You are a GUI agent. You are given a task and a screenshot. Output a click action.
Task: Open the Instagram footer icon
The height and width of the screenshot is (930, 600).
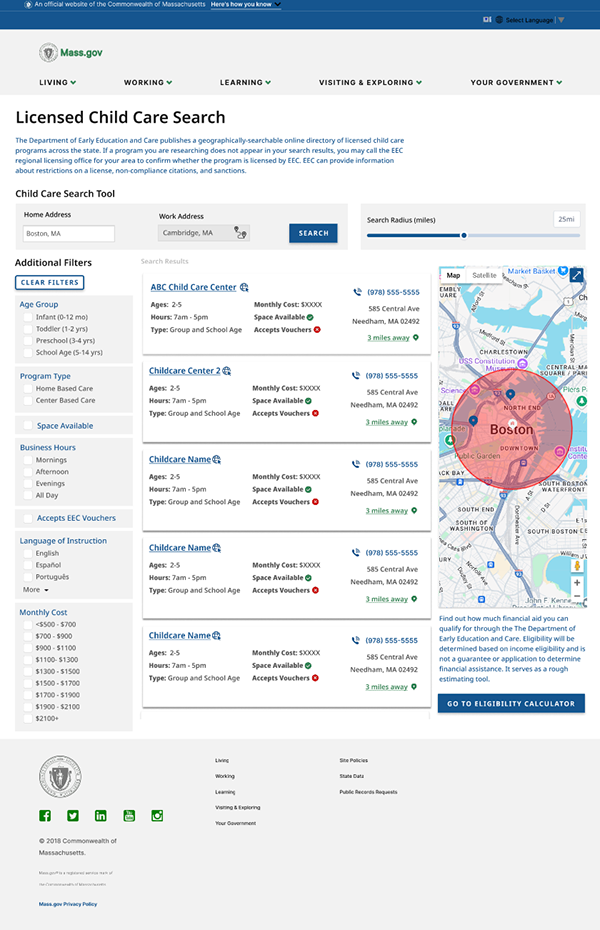click(x=157, y=816)
